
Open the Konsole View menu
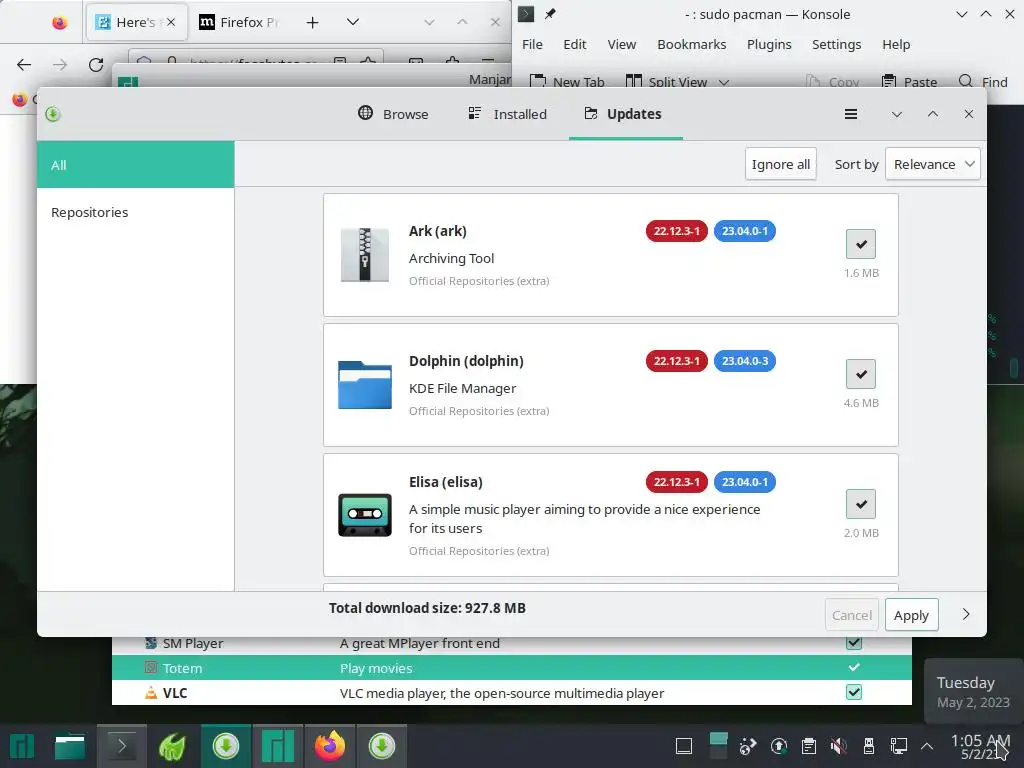coord(622,44)
